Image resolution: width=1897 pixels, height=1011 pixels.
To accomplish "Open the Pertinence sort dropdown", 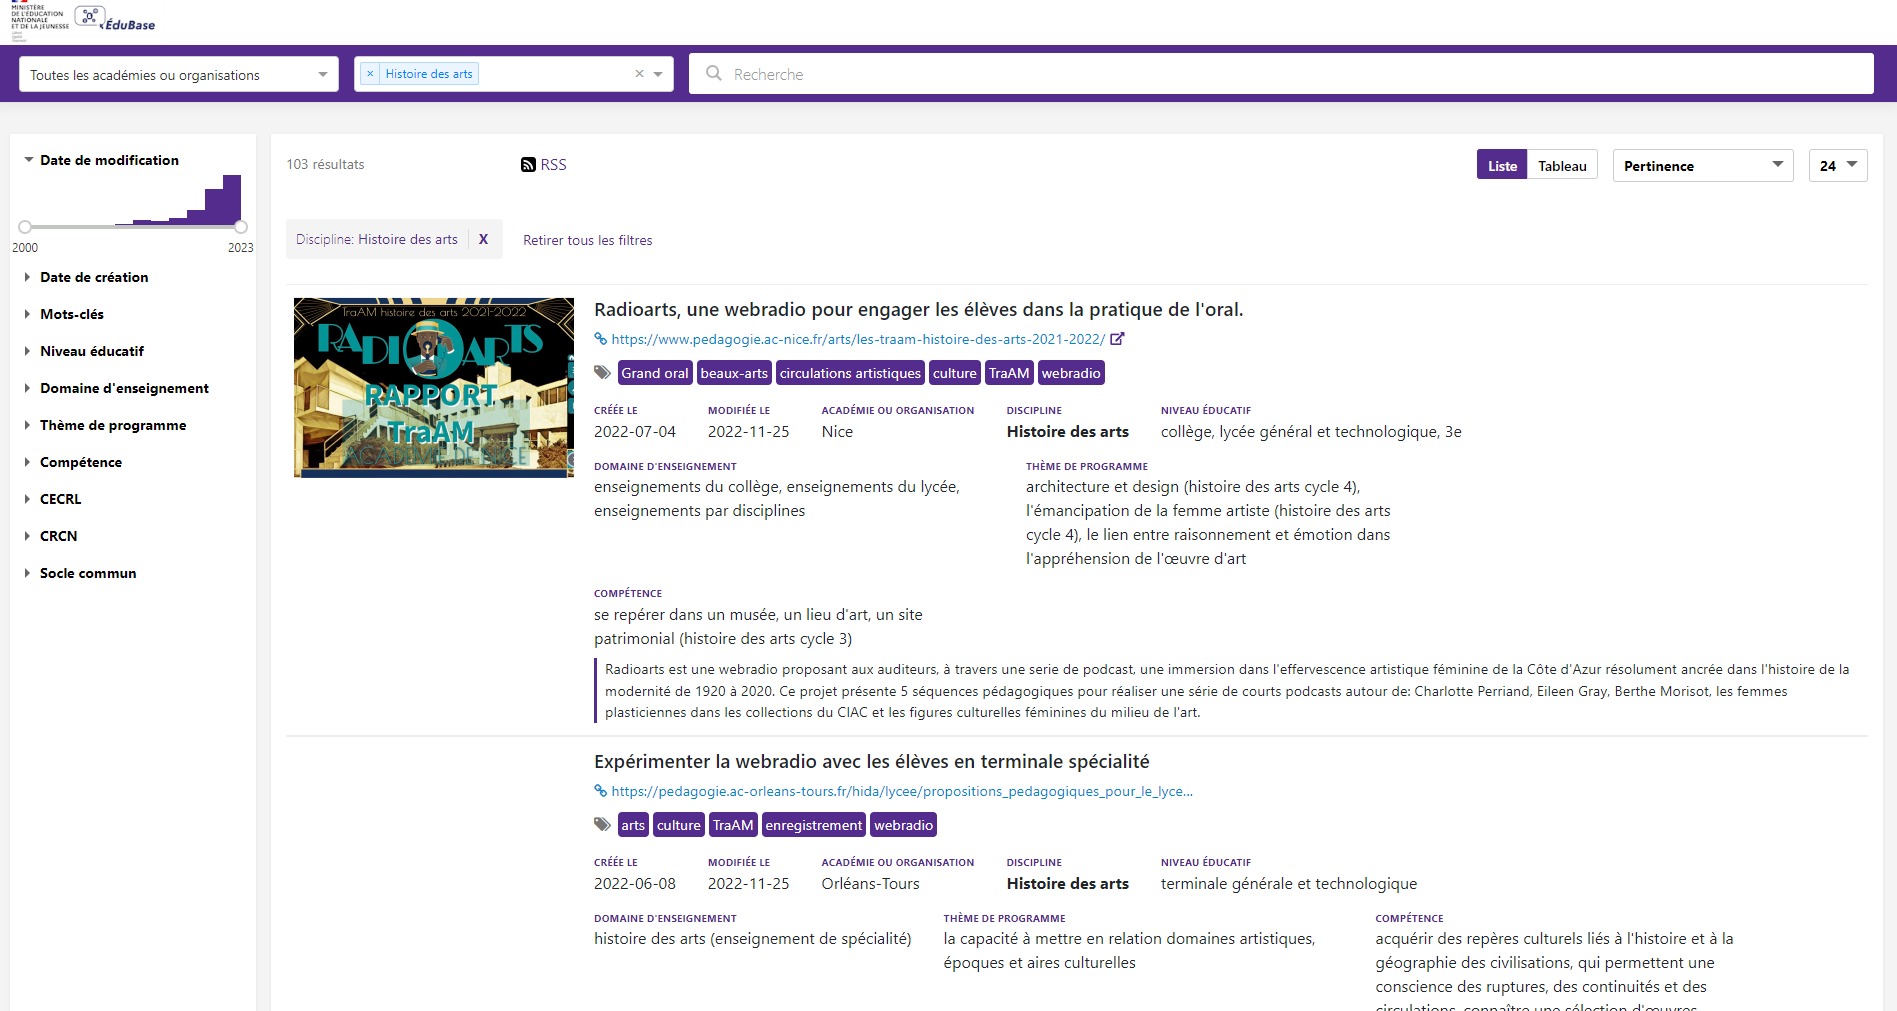I will [x=1703, y=166].
